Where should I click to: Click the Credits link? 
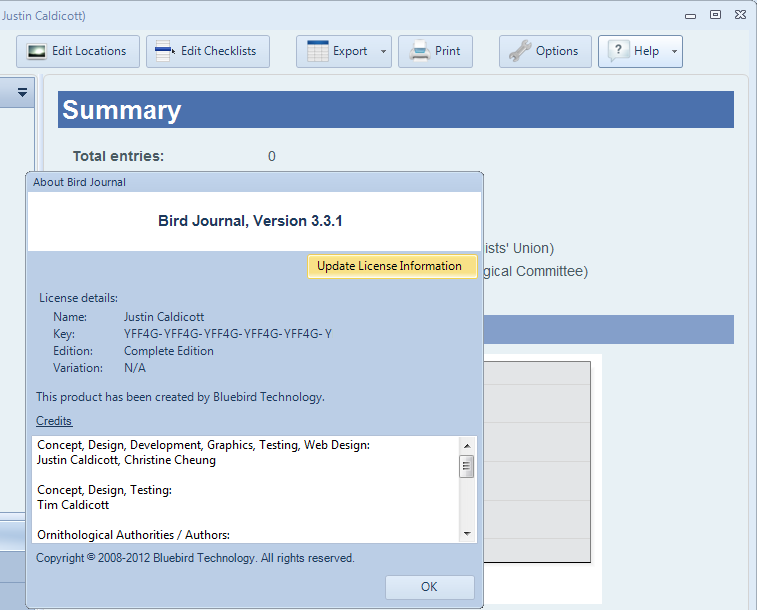tap(54, 421)
